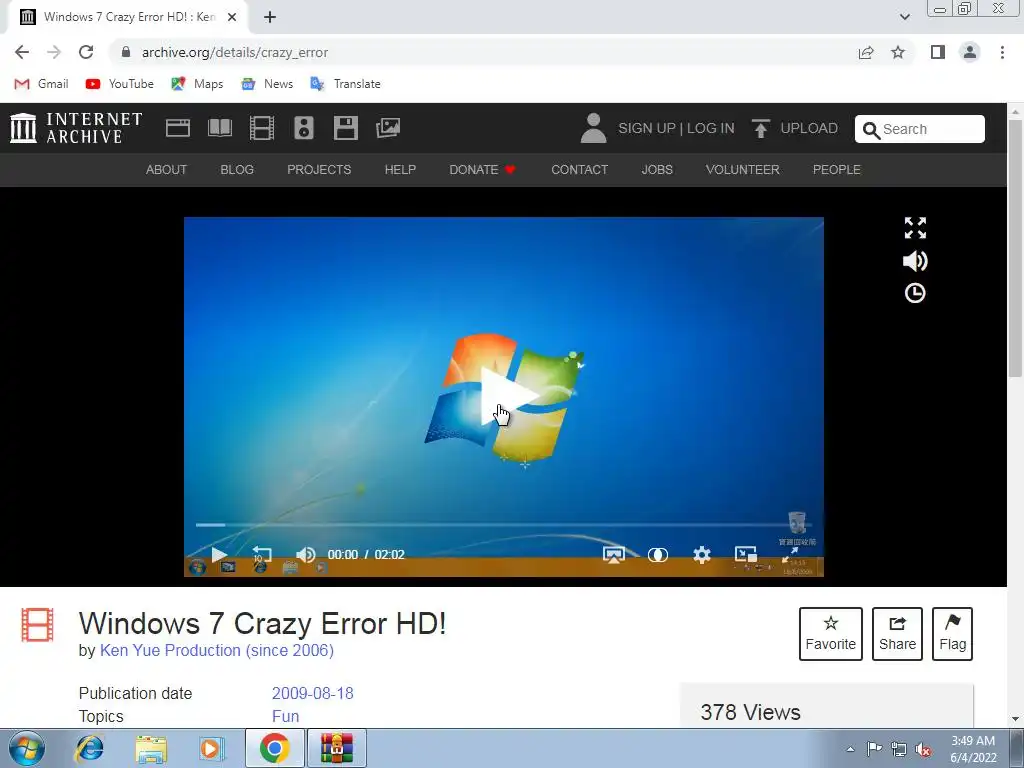Enter fullscreen from the player controls
Screen dimensions: 1024x768
[x=790, y=554]
